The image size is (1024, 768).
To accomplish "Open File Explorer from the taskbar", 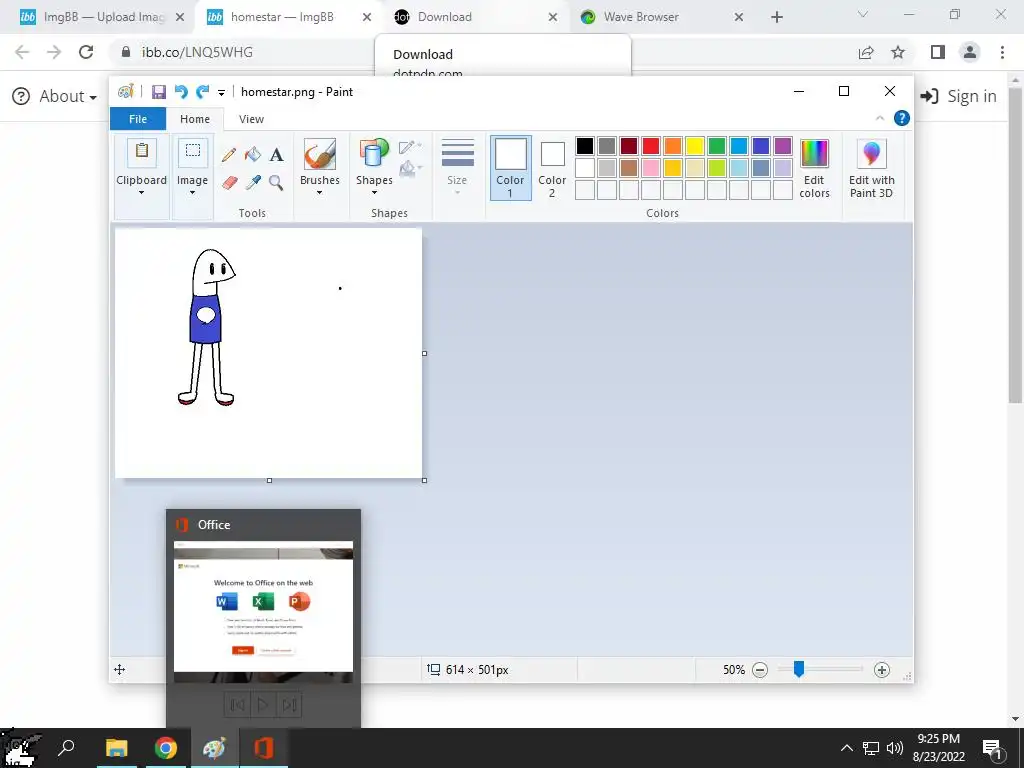I will click(117, 748).
